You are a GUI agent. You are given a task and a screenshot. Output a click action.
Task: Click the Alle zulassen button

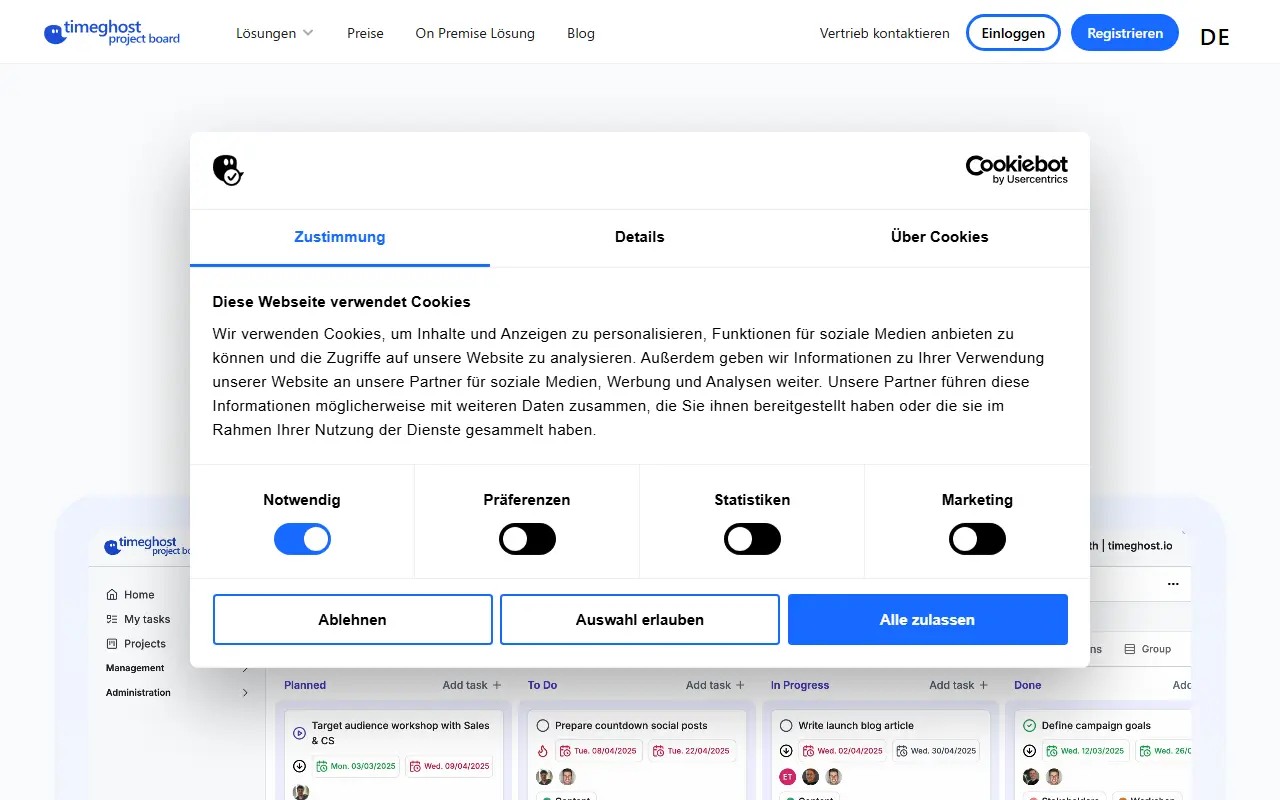click(928, 620)
